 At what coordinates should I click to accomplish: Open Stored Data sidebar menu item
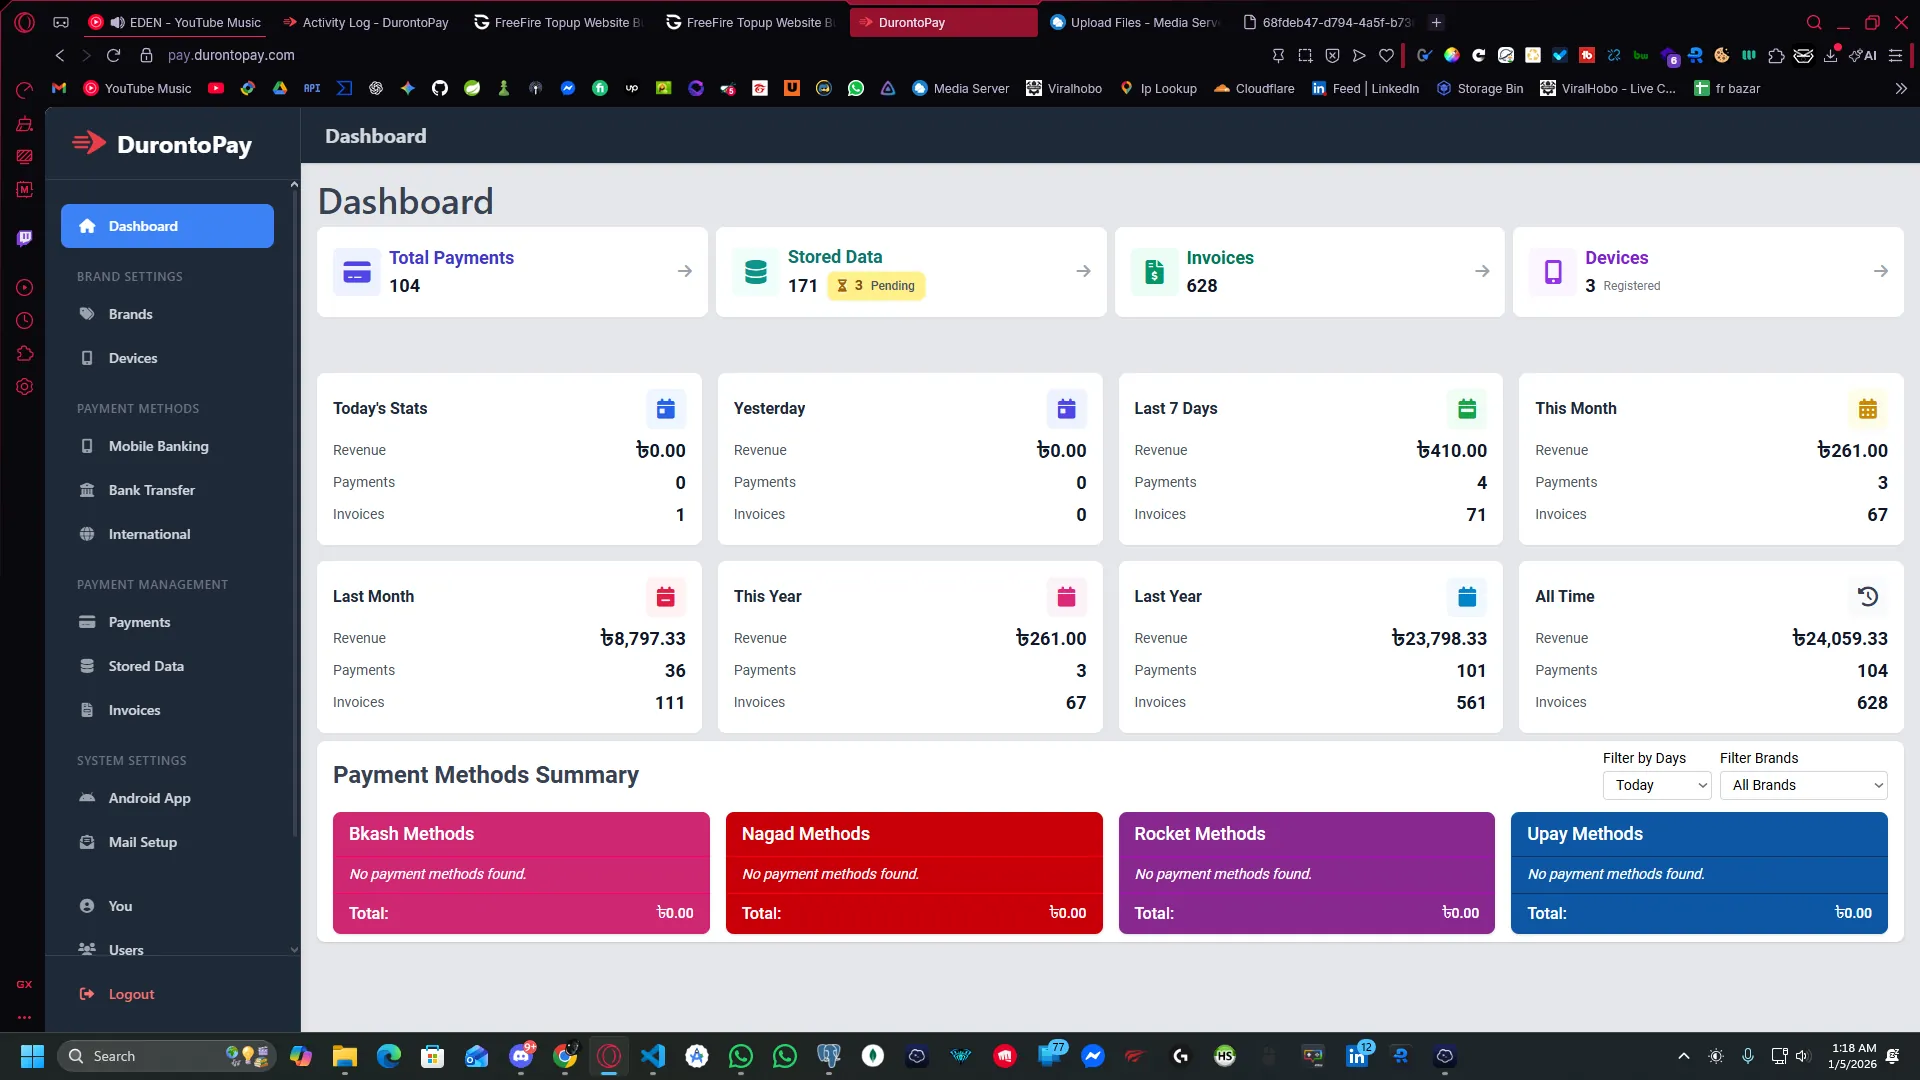point(146,666)
